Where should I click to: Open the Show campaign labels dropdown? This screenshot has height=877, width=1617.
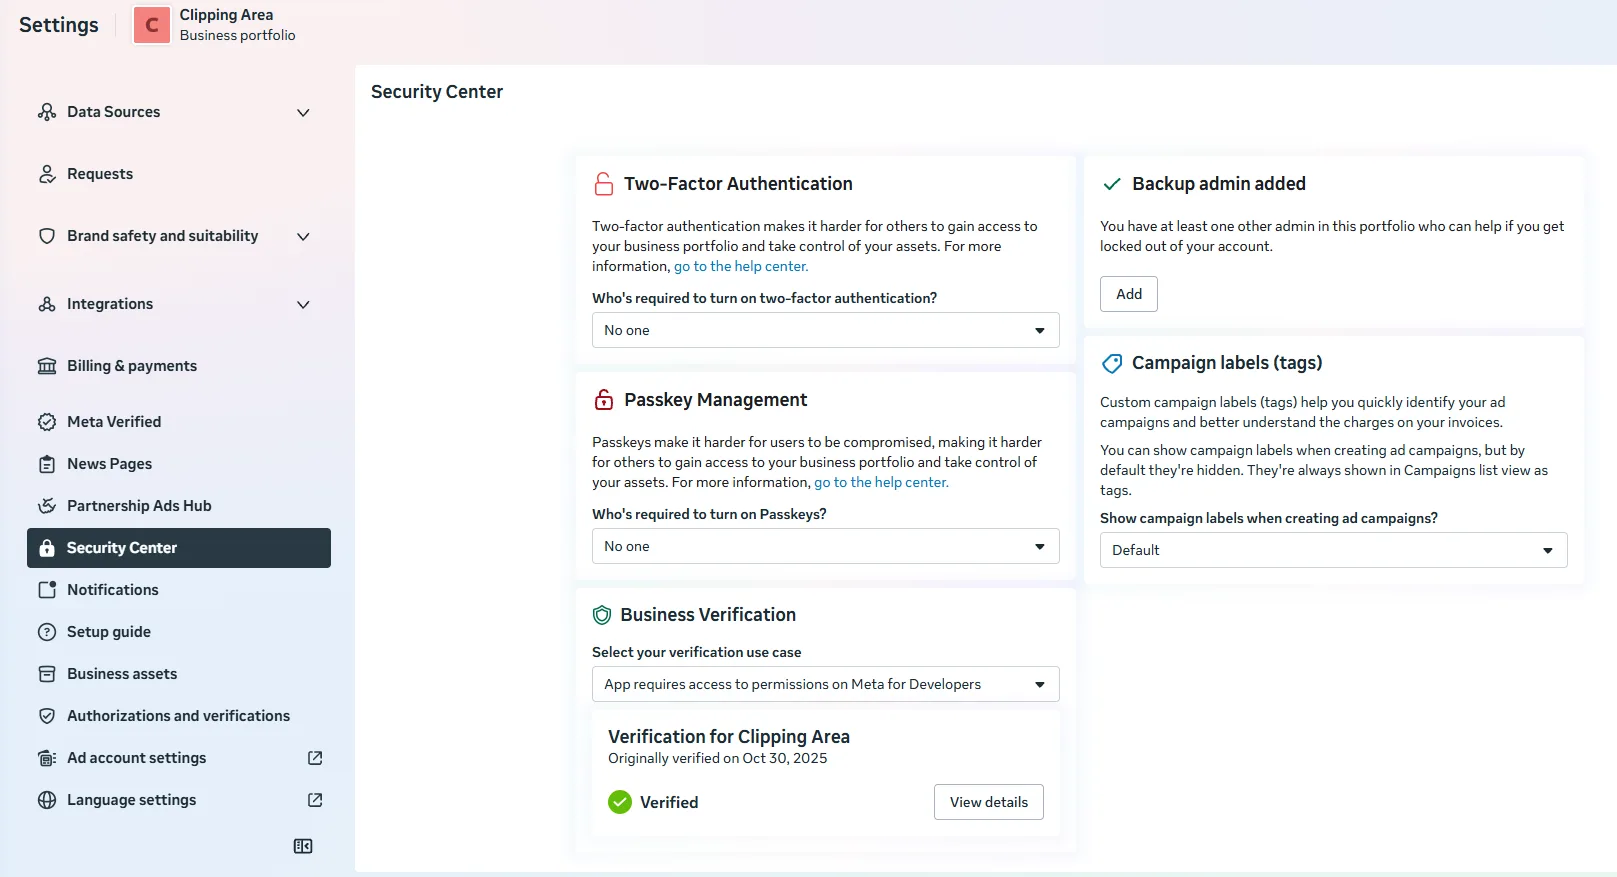tap(1334, 550)
